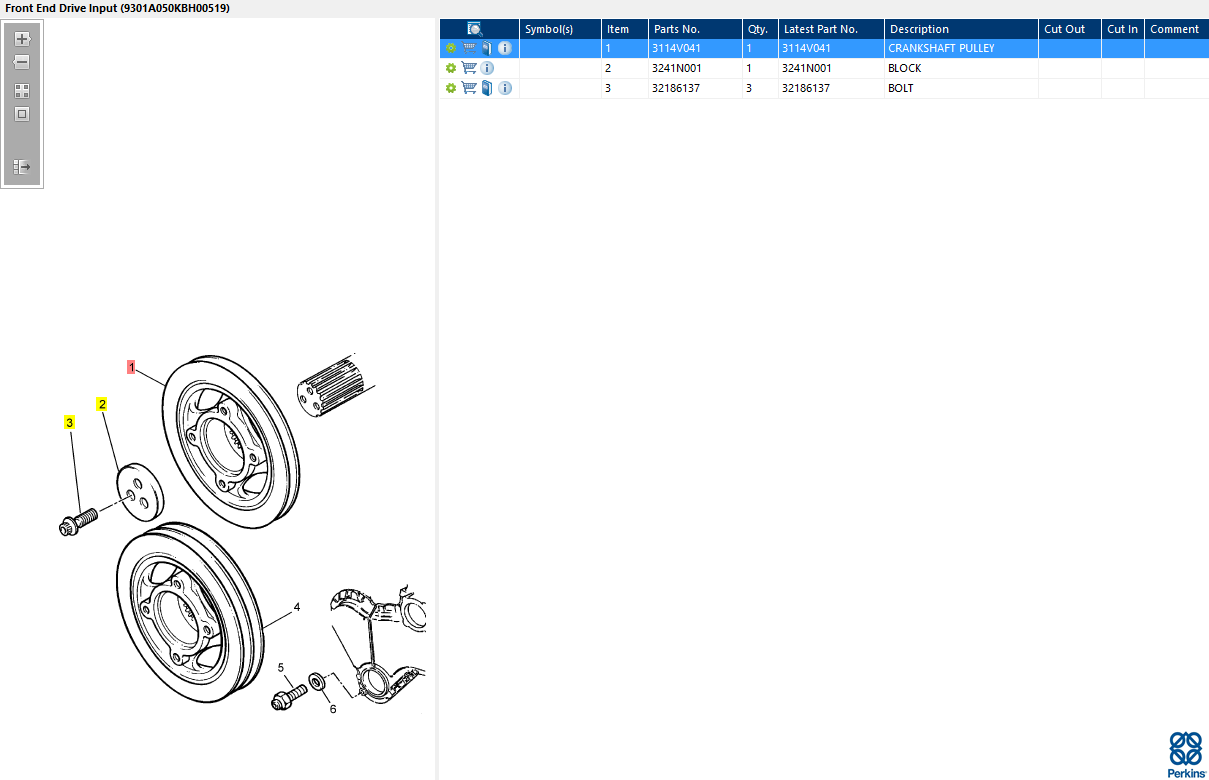Select callout 5 on the diagram

click(281, 667)
